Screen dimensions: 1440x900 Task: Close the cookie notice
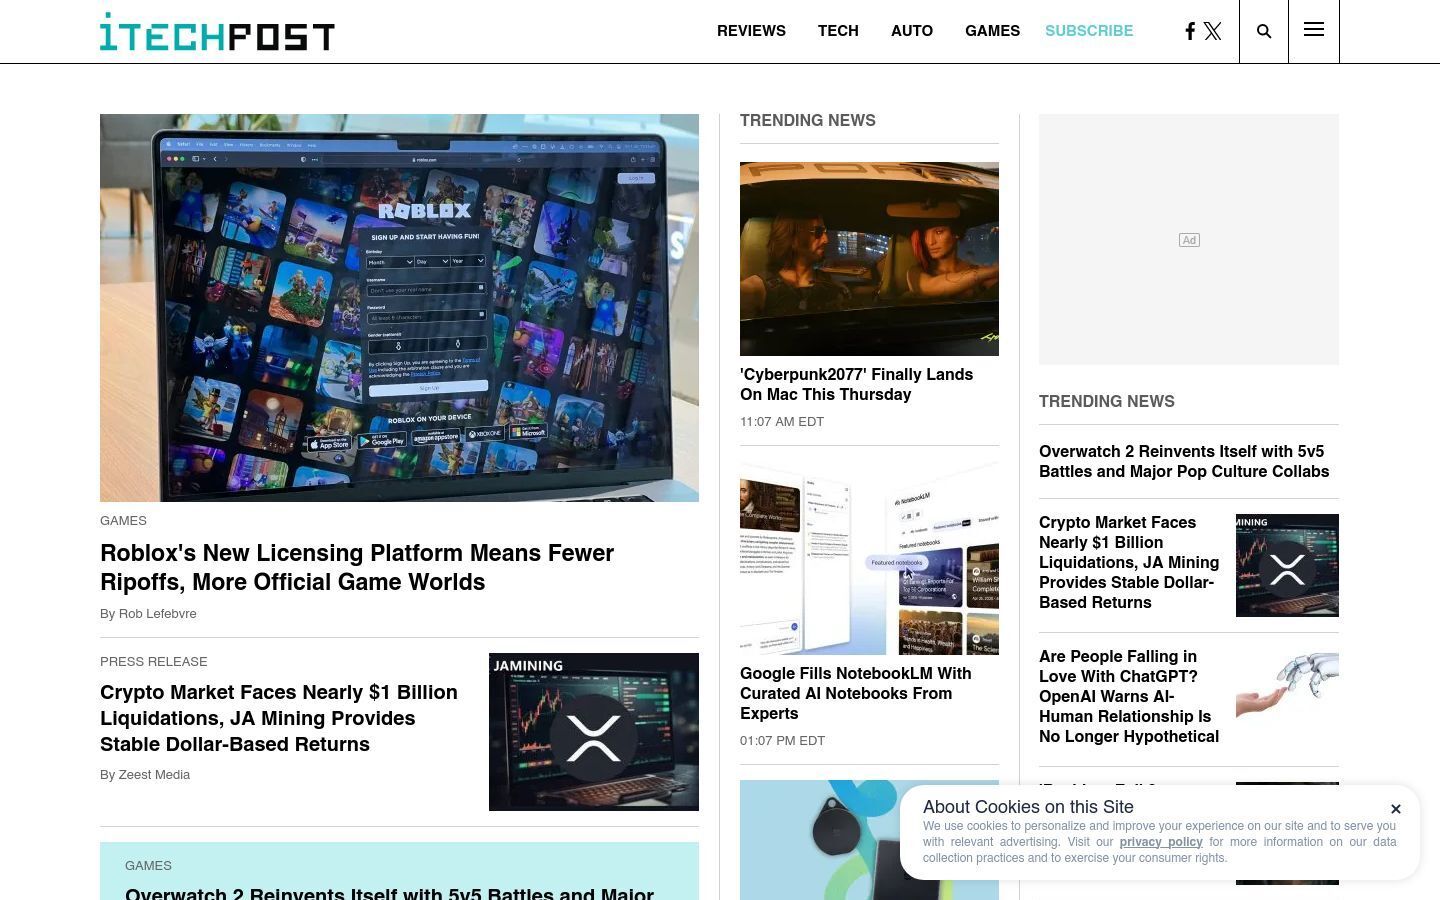1396,809
